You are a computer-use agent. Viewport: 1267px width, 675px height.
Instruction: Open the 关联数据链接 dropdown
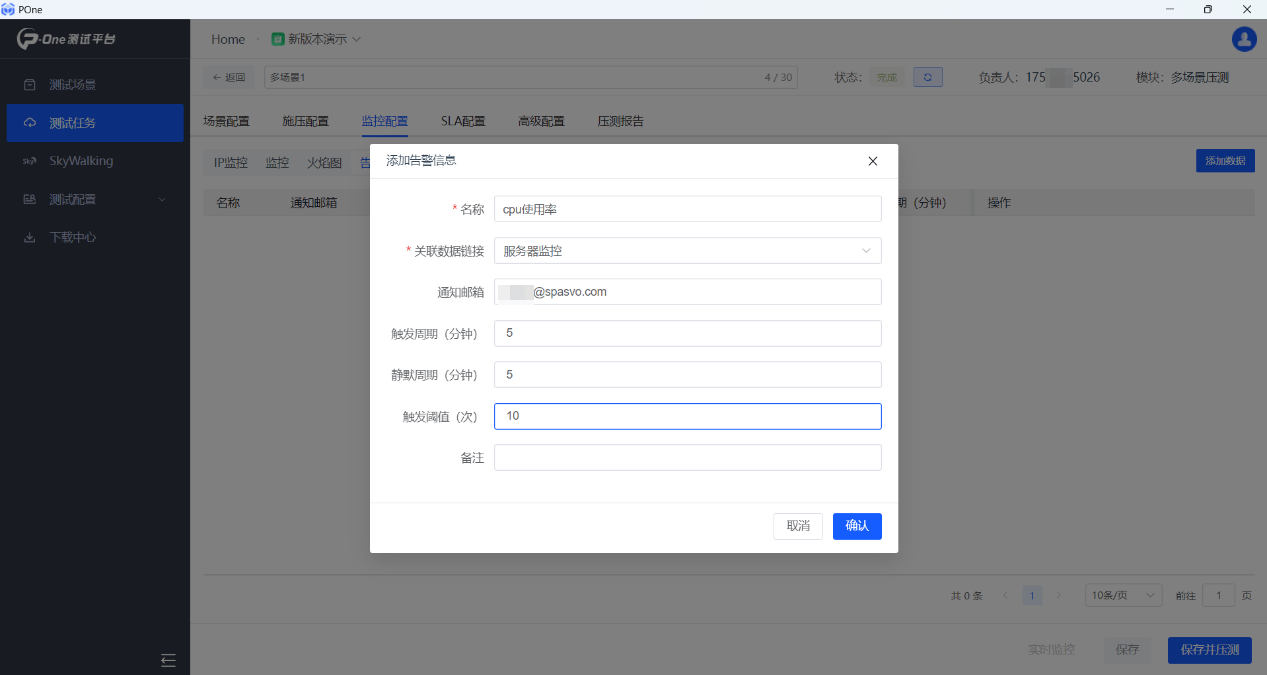coord(687,250)
